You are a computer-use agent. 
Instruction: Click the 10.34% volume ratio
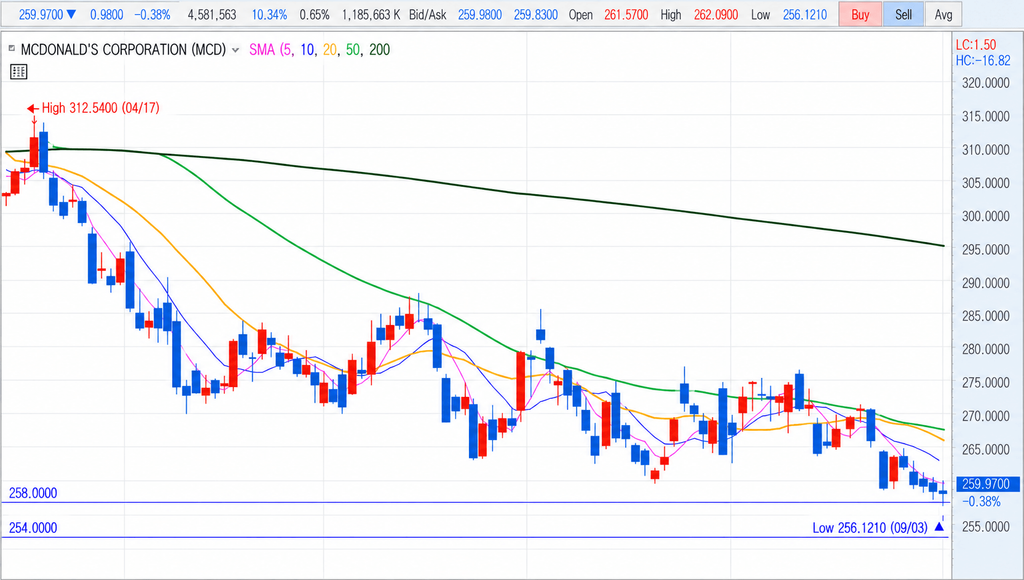point(269,14)
